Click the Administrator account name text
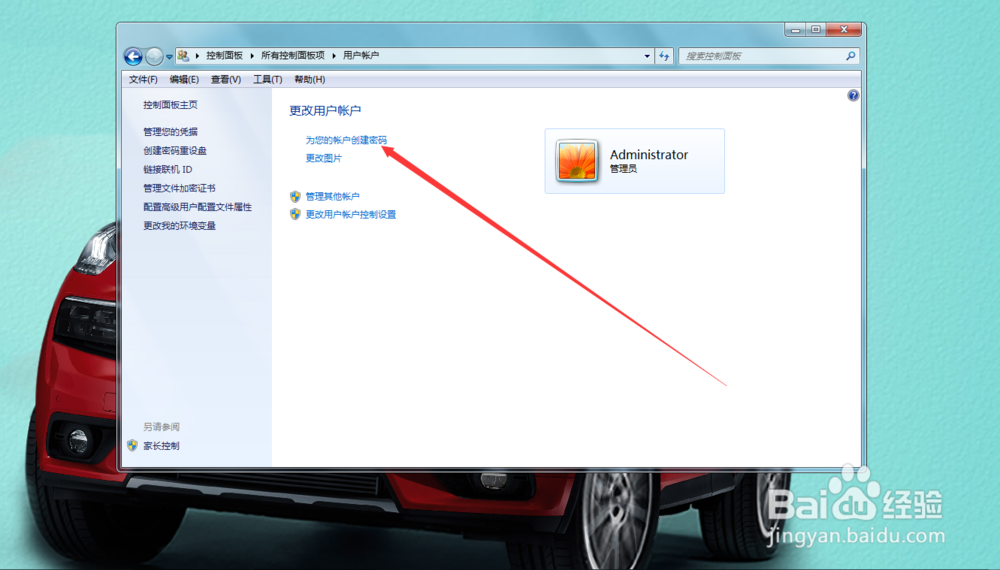The height and width of the screenshot is (570, 1000). (649, 155)
